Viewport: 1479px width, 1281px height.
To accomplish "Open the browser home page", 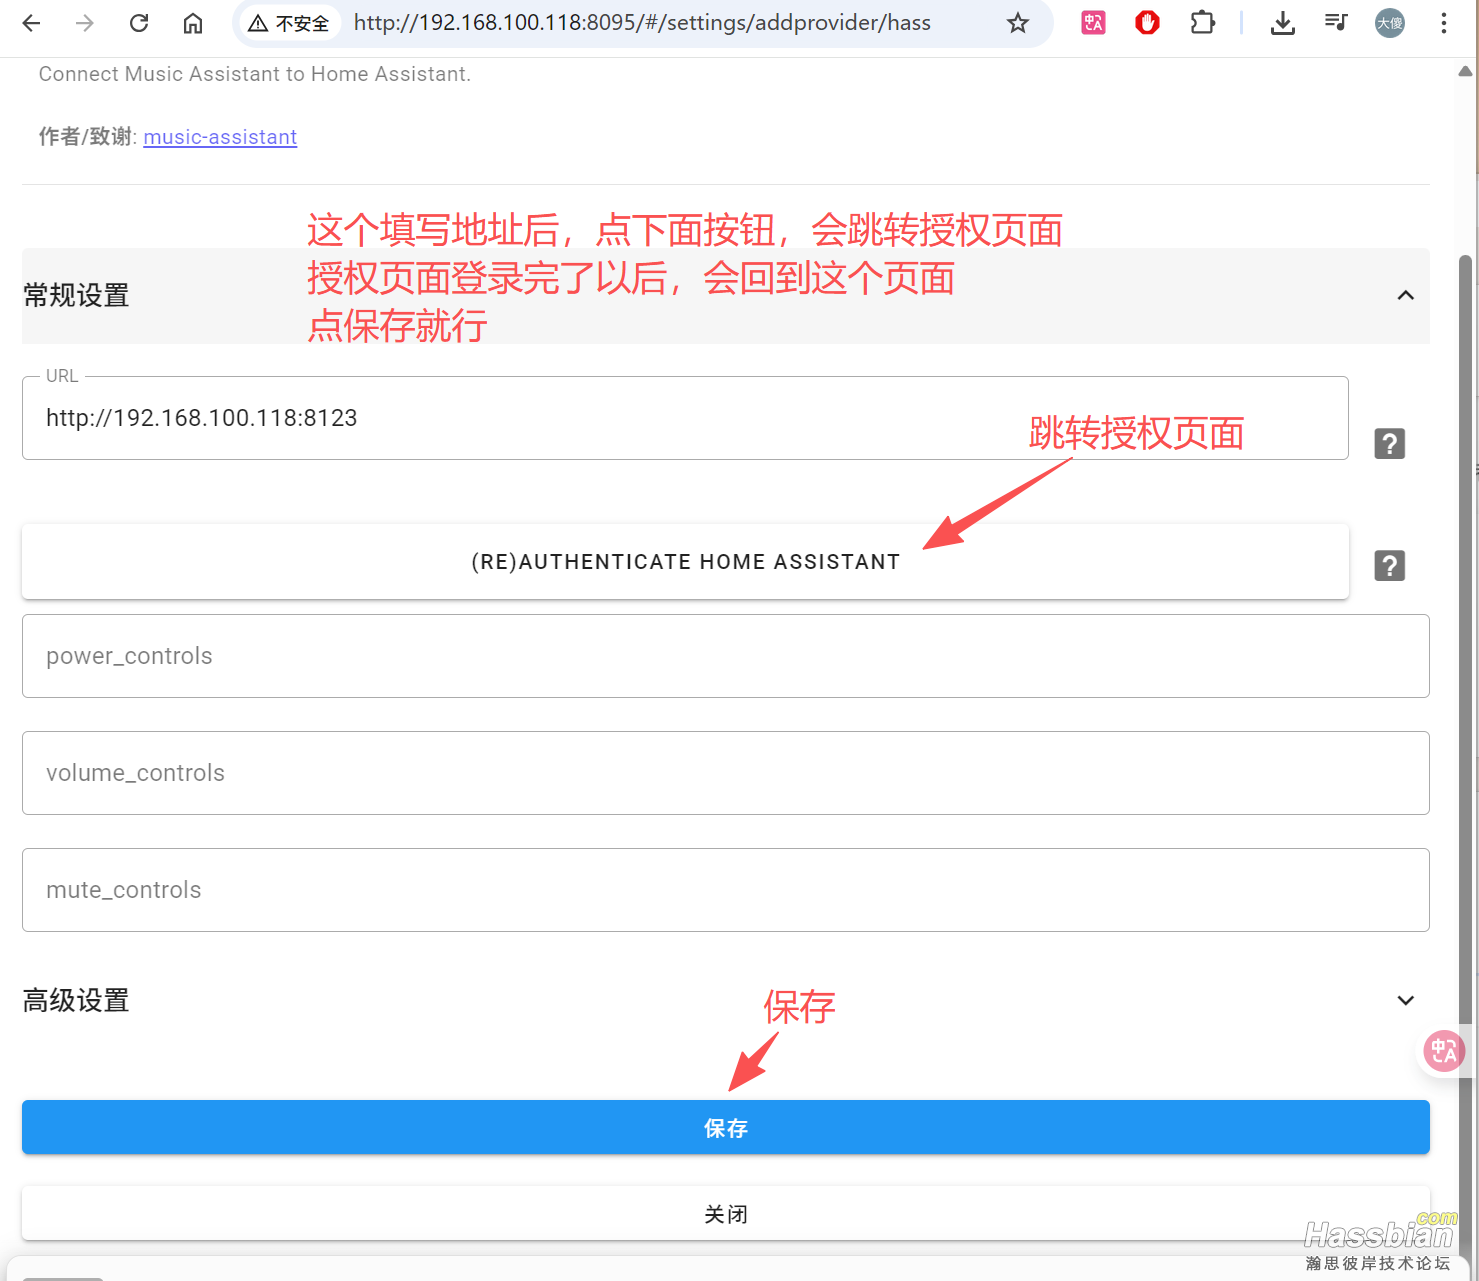I will (x=193, y=23).
